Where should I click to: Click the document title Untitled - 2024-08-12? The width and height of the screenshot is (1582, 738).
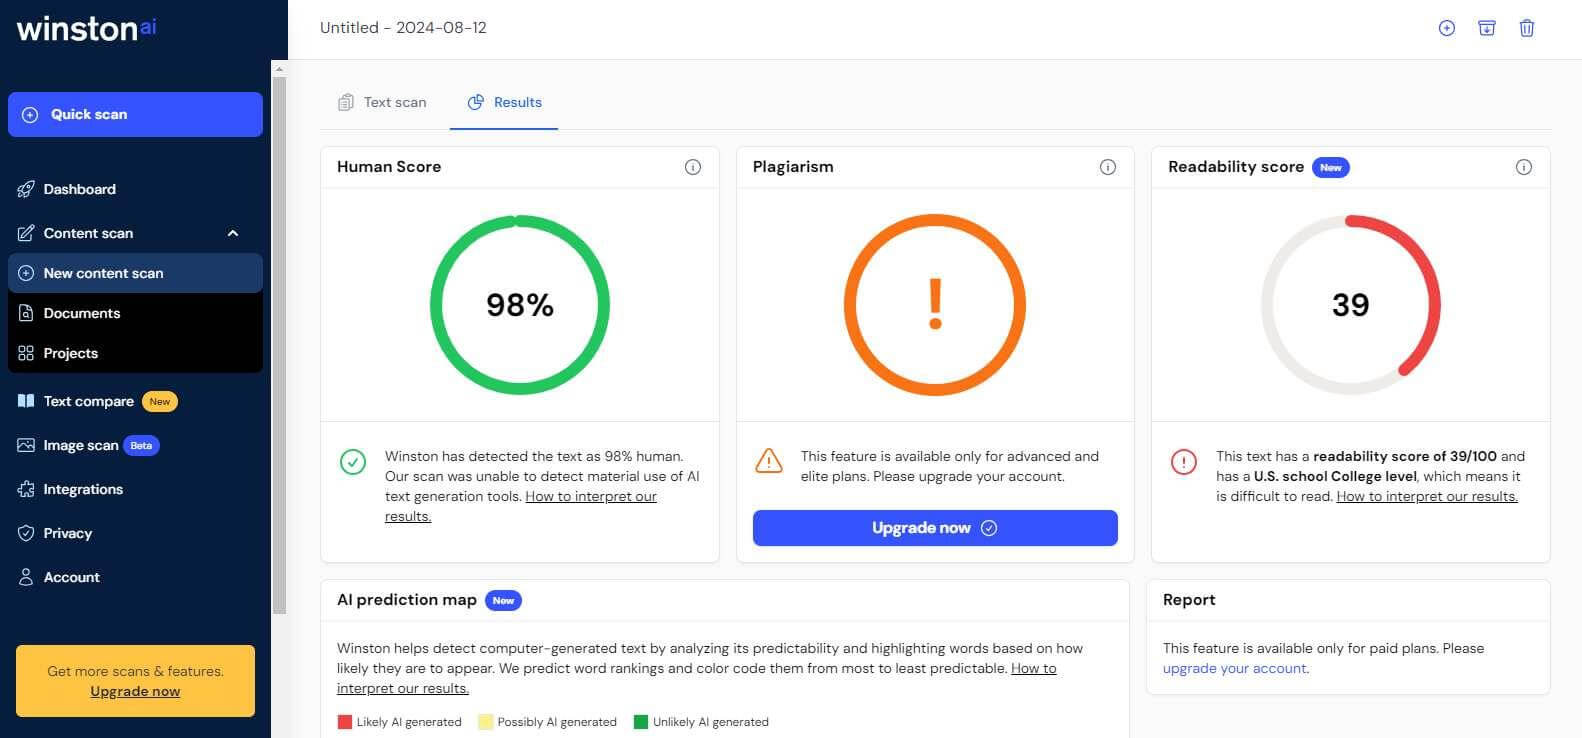coord(403,28)
